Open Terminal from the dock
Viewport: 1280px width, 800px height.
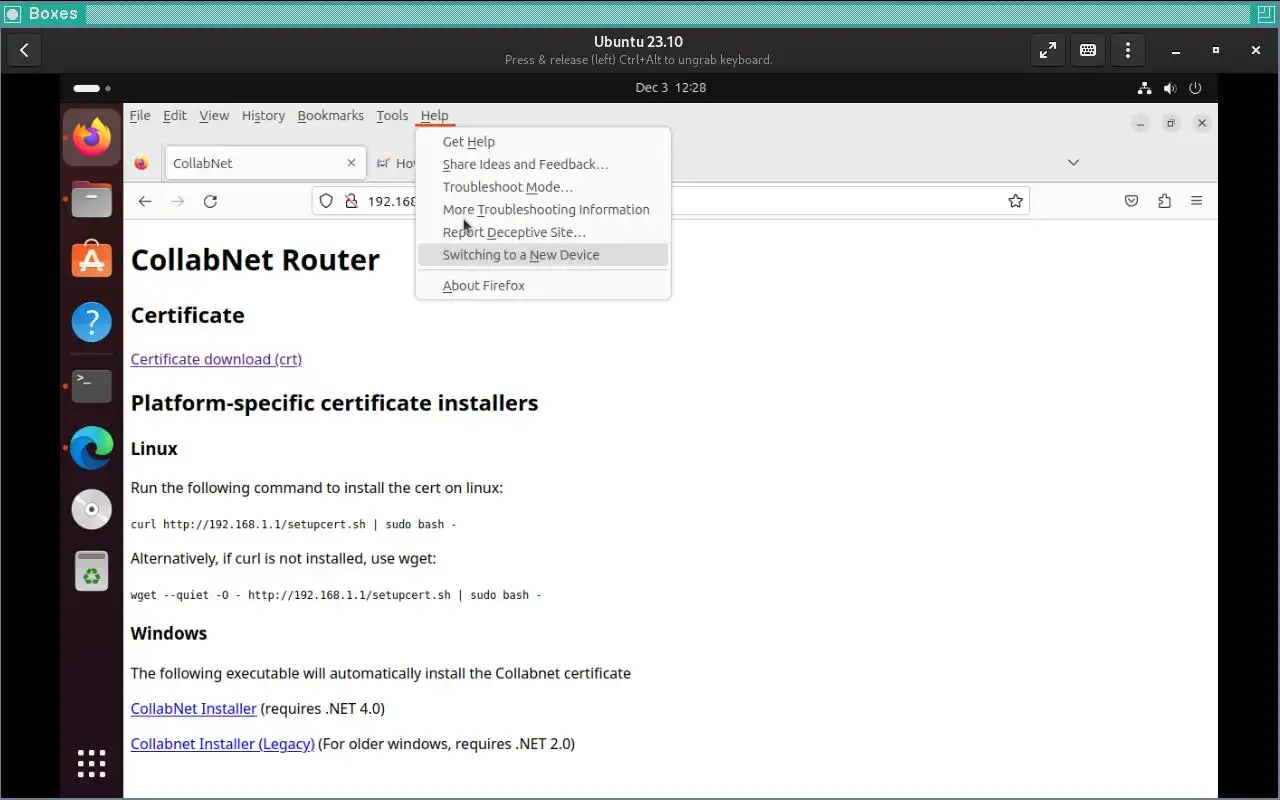(91, 385)
